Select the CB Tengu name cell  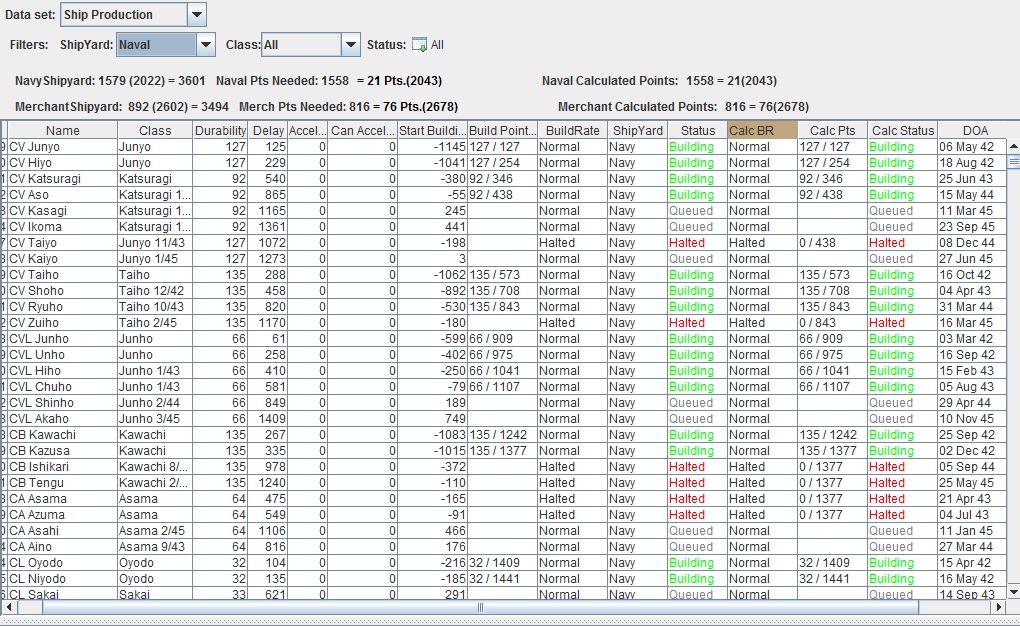click(62, 483)
